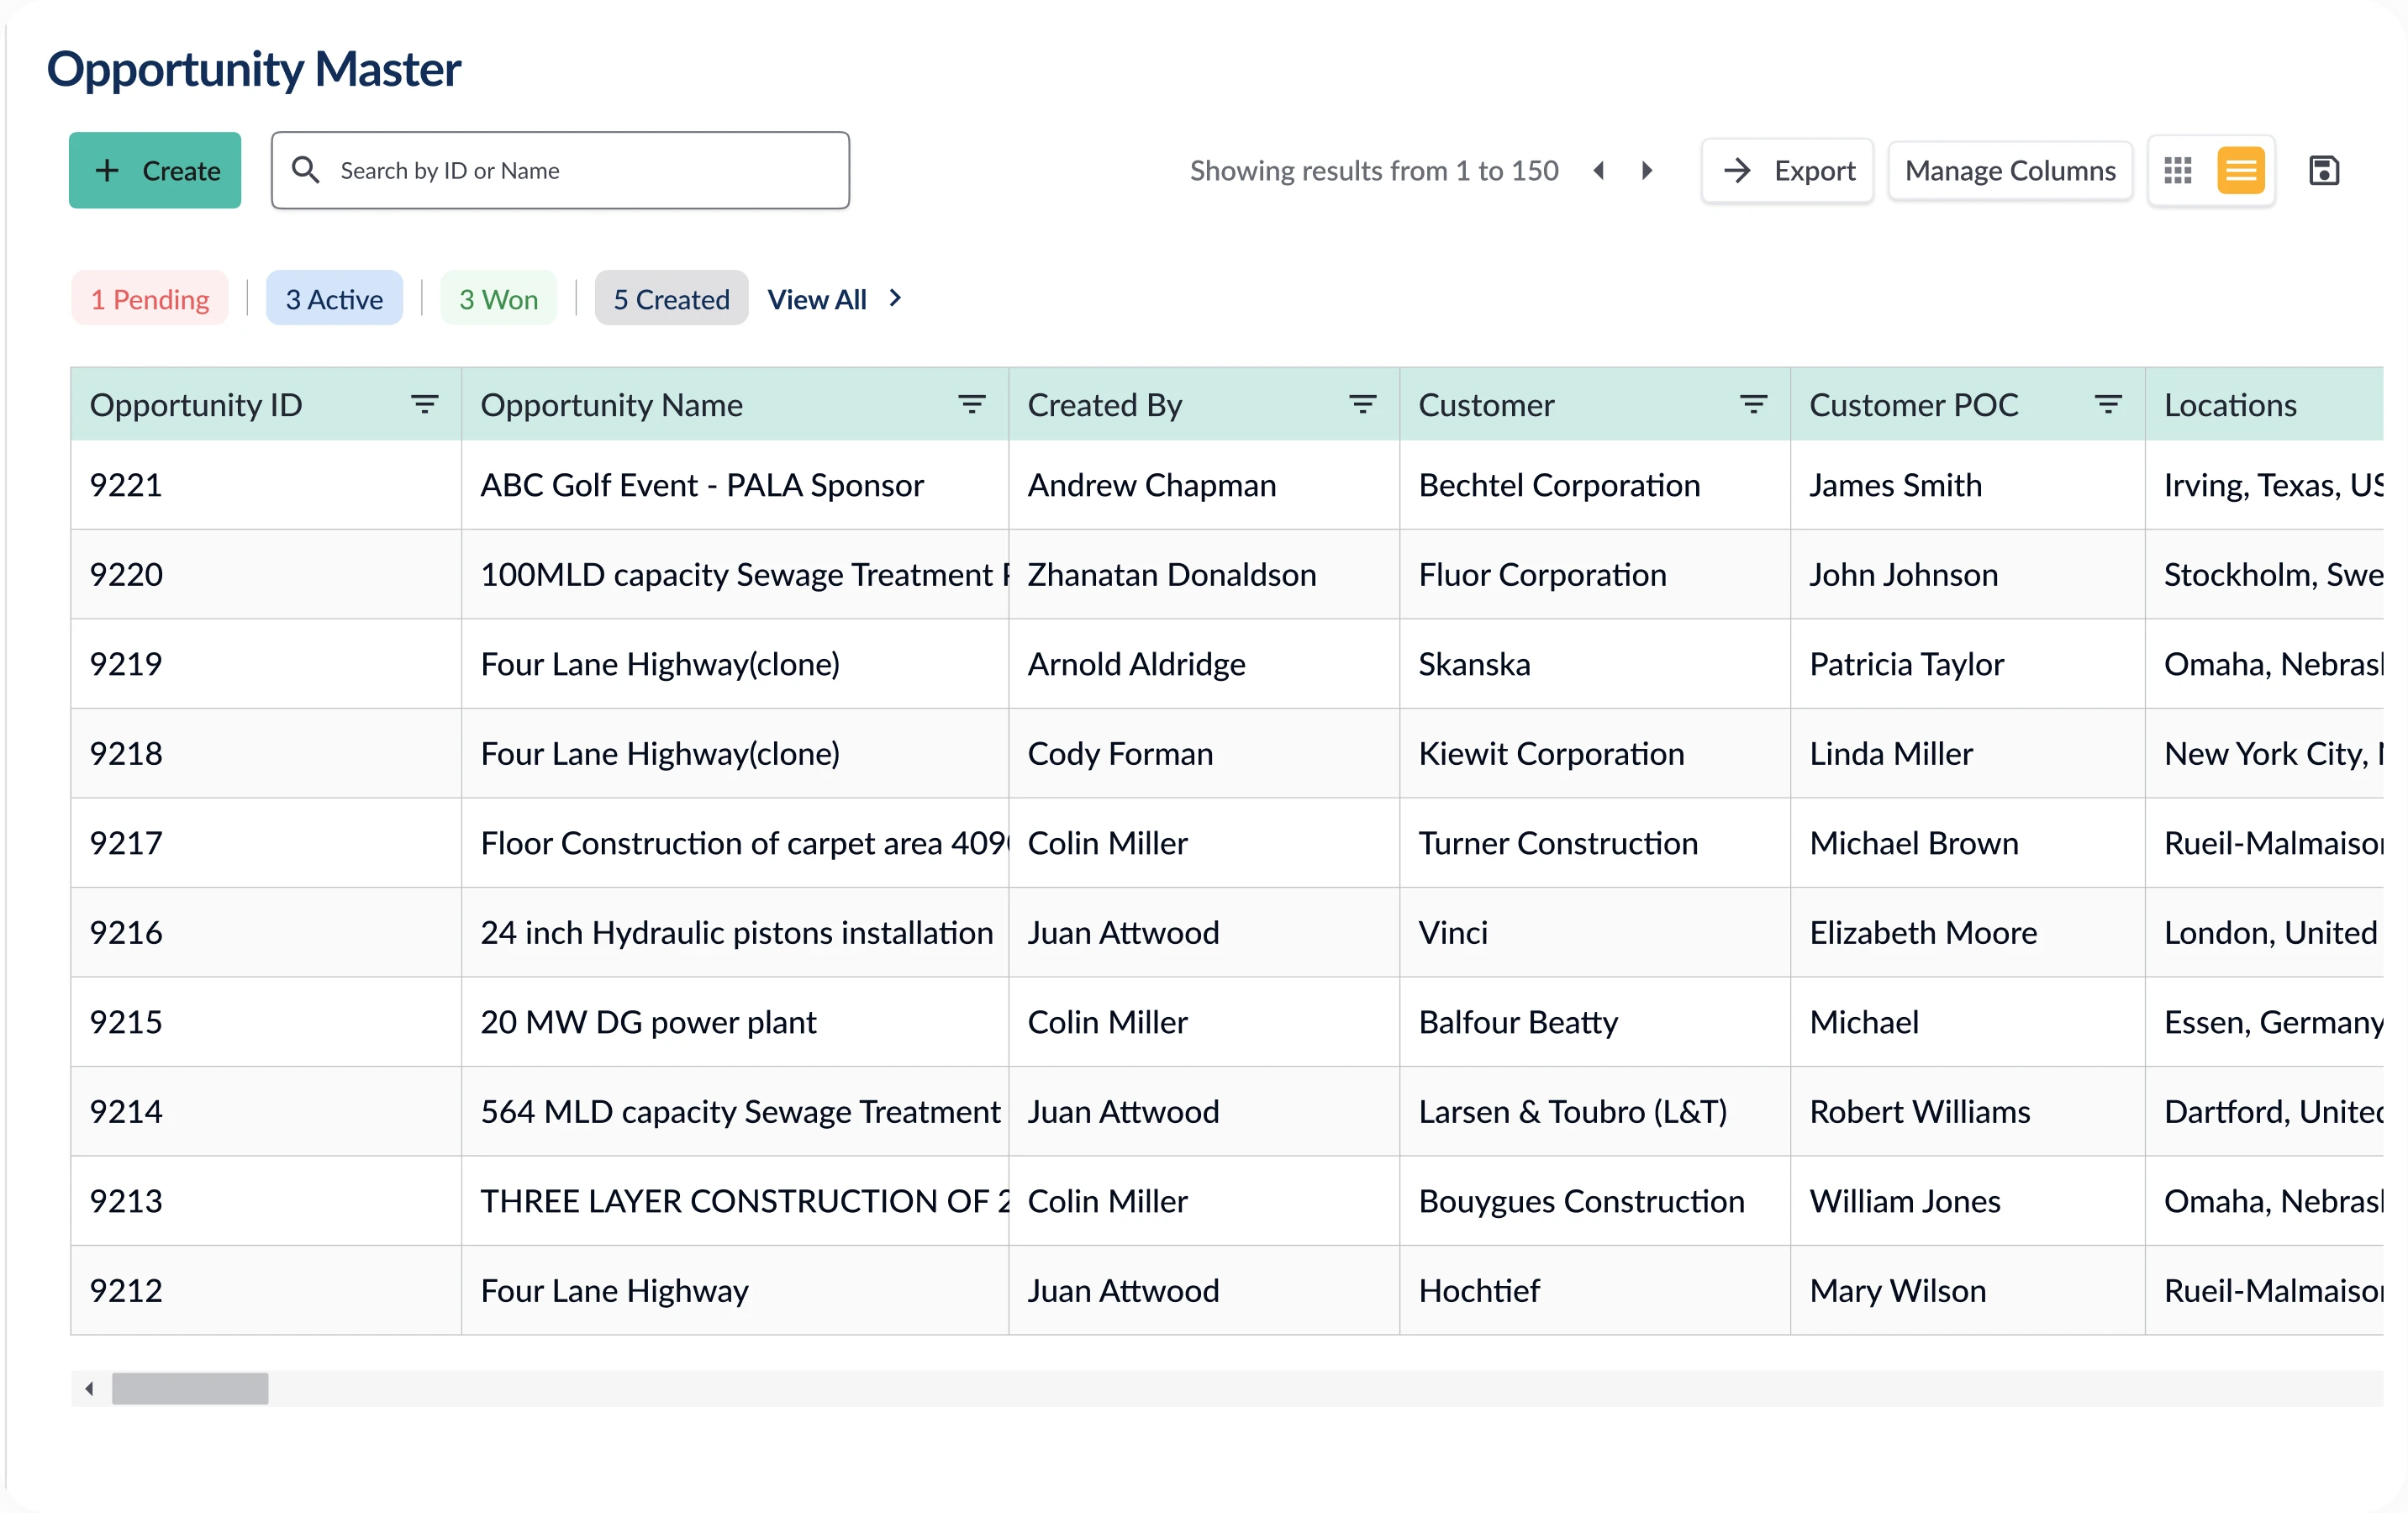Open filter on Created By column
Viewport: 2408px width, 1513px height.
coord(1362,405)
